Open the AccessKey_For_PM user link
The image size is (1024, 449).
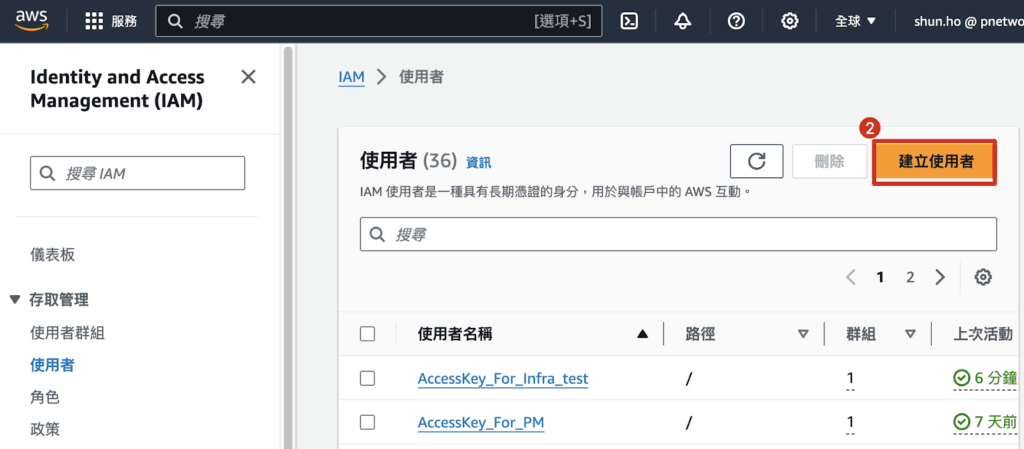[480, 423]
